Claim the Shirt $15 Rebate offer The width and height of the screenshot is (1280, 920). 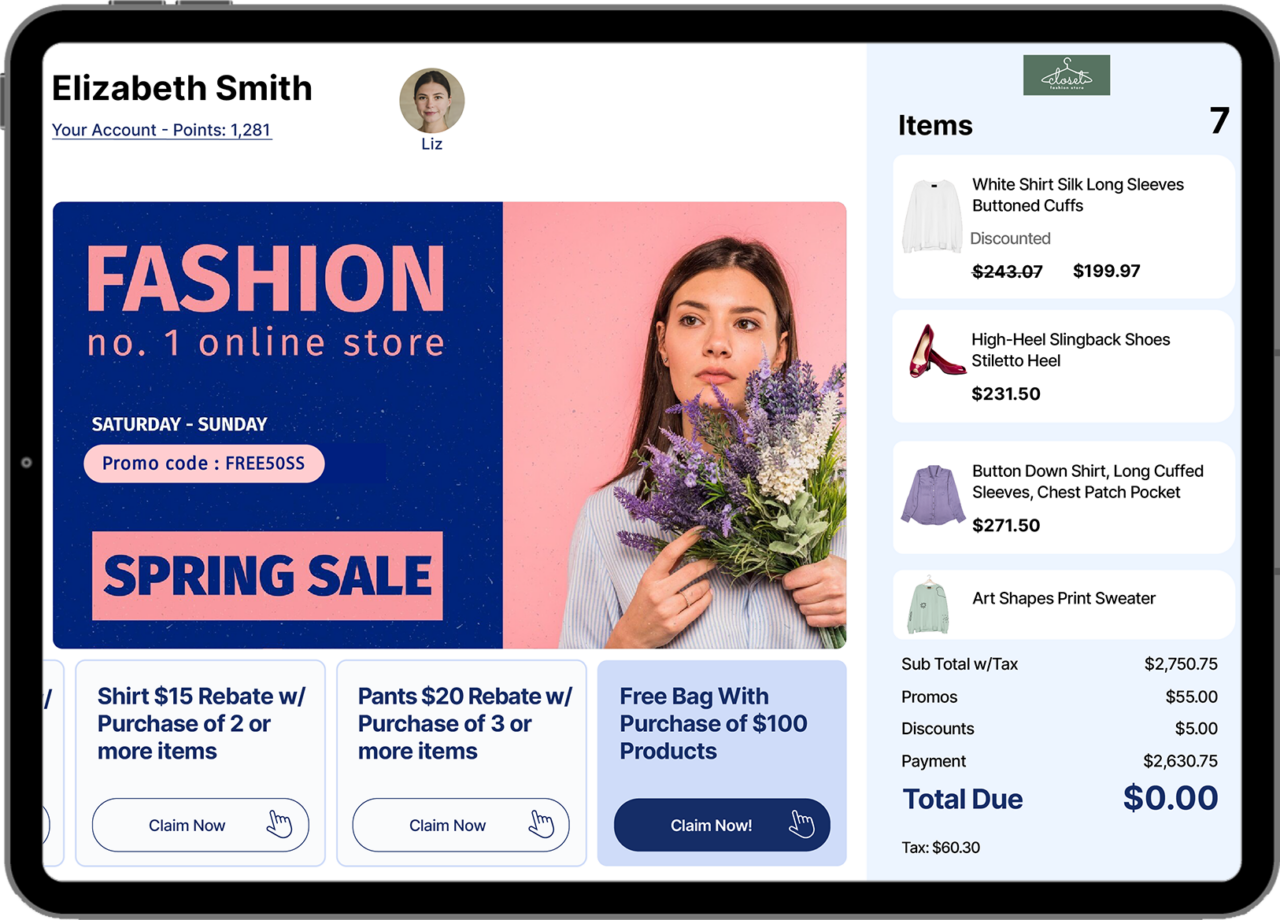pyautogui.click(x=188, y=825)
